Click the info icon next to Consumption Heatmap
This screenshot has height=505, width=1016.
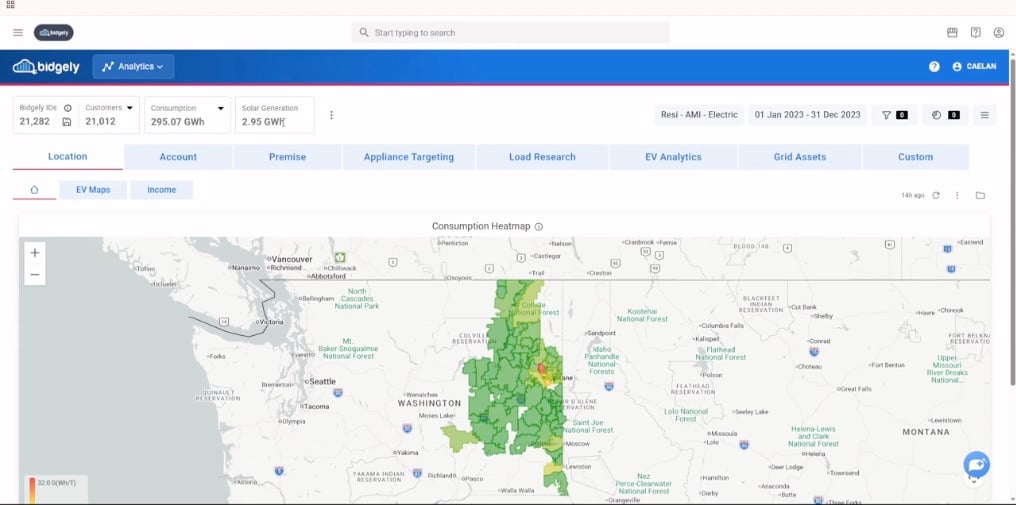coord(539,227)
